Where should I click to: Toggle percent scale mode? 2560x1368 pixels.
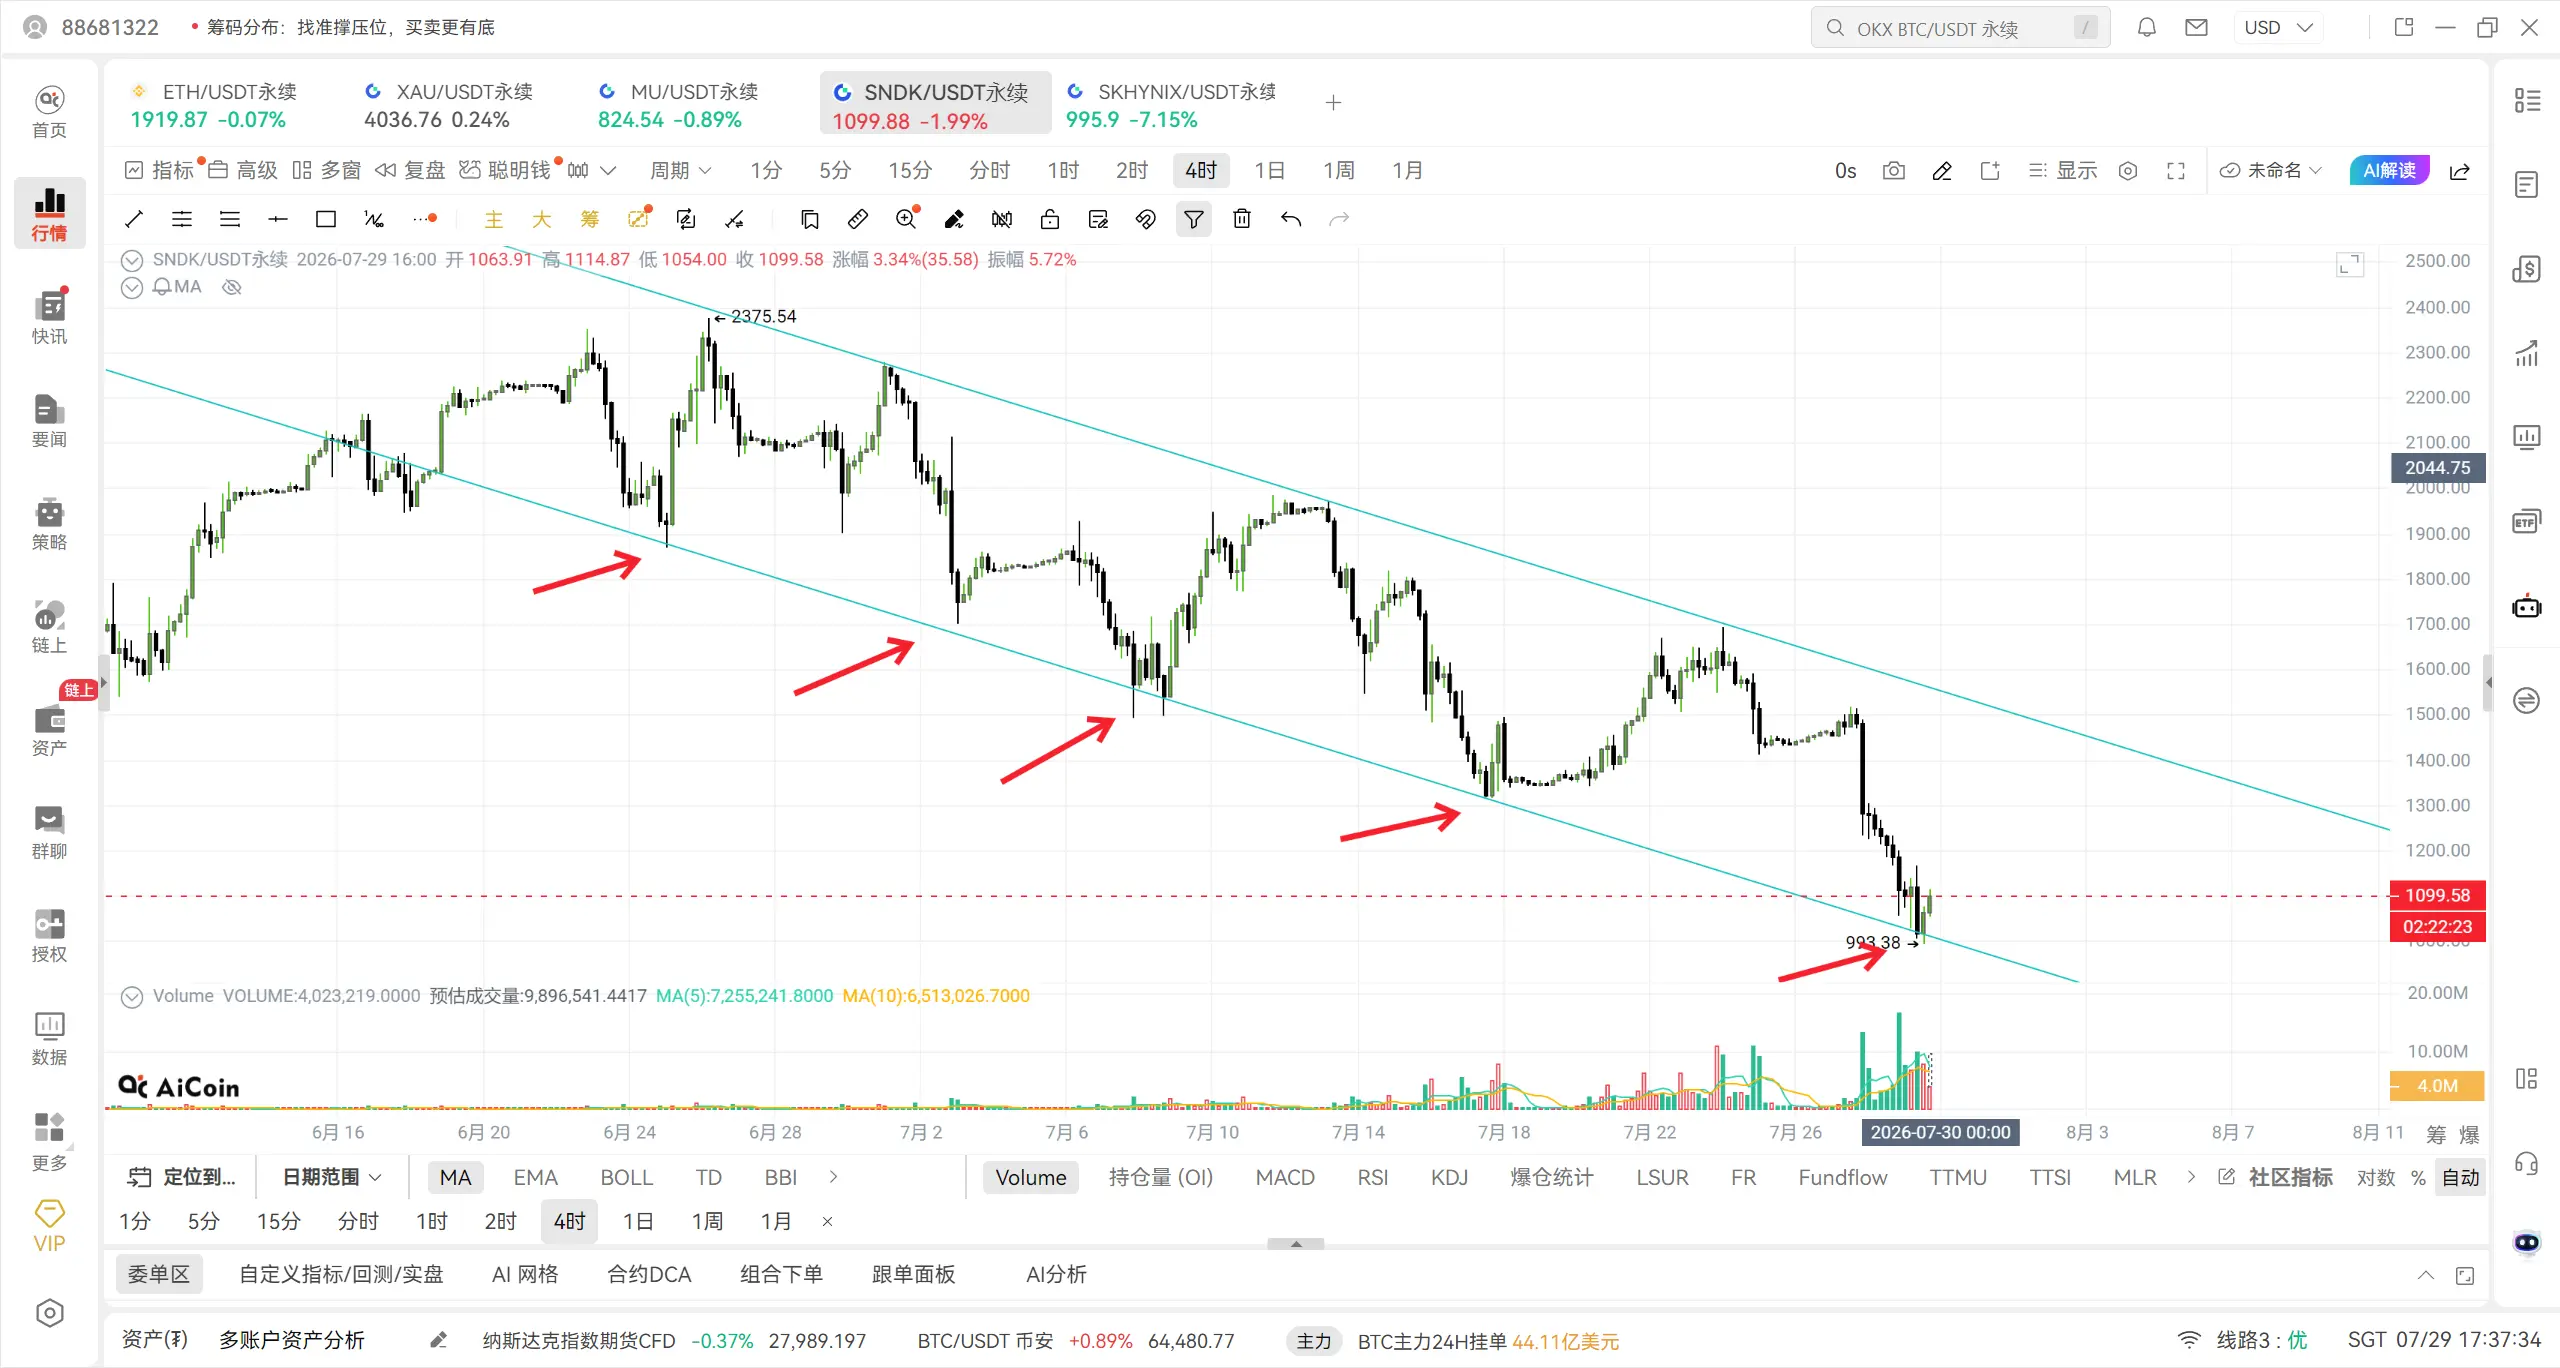(x=2418, y=1177)
